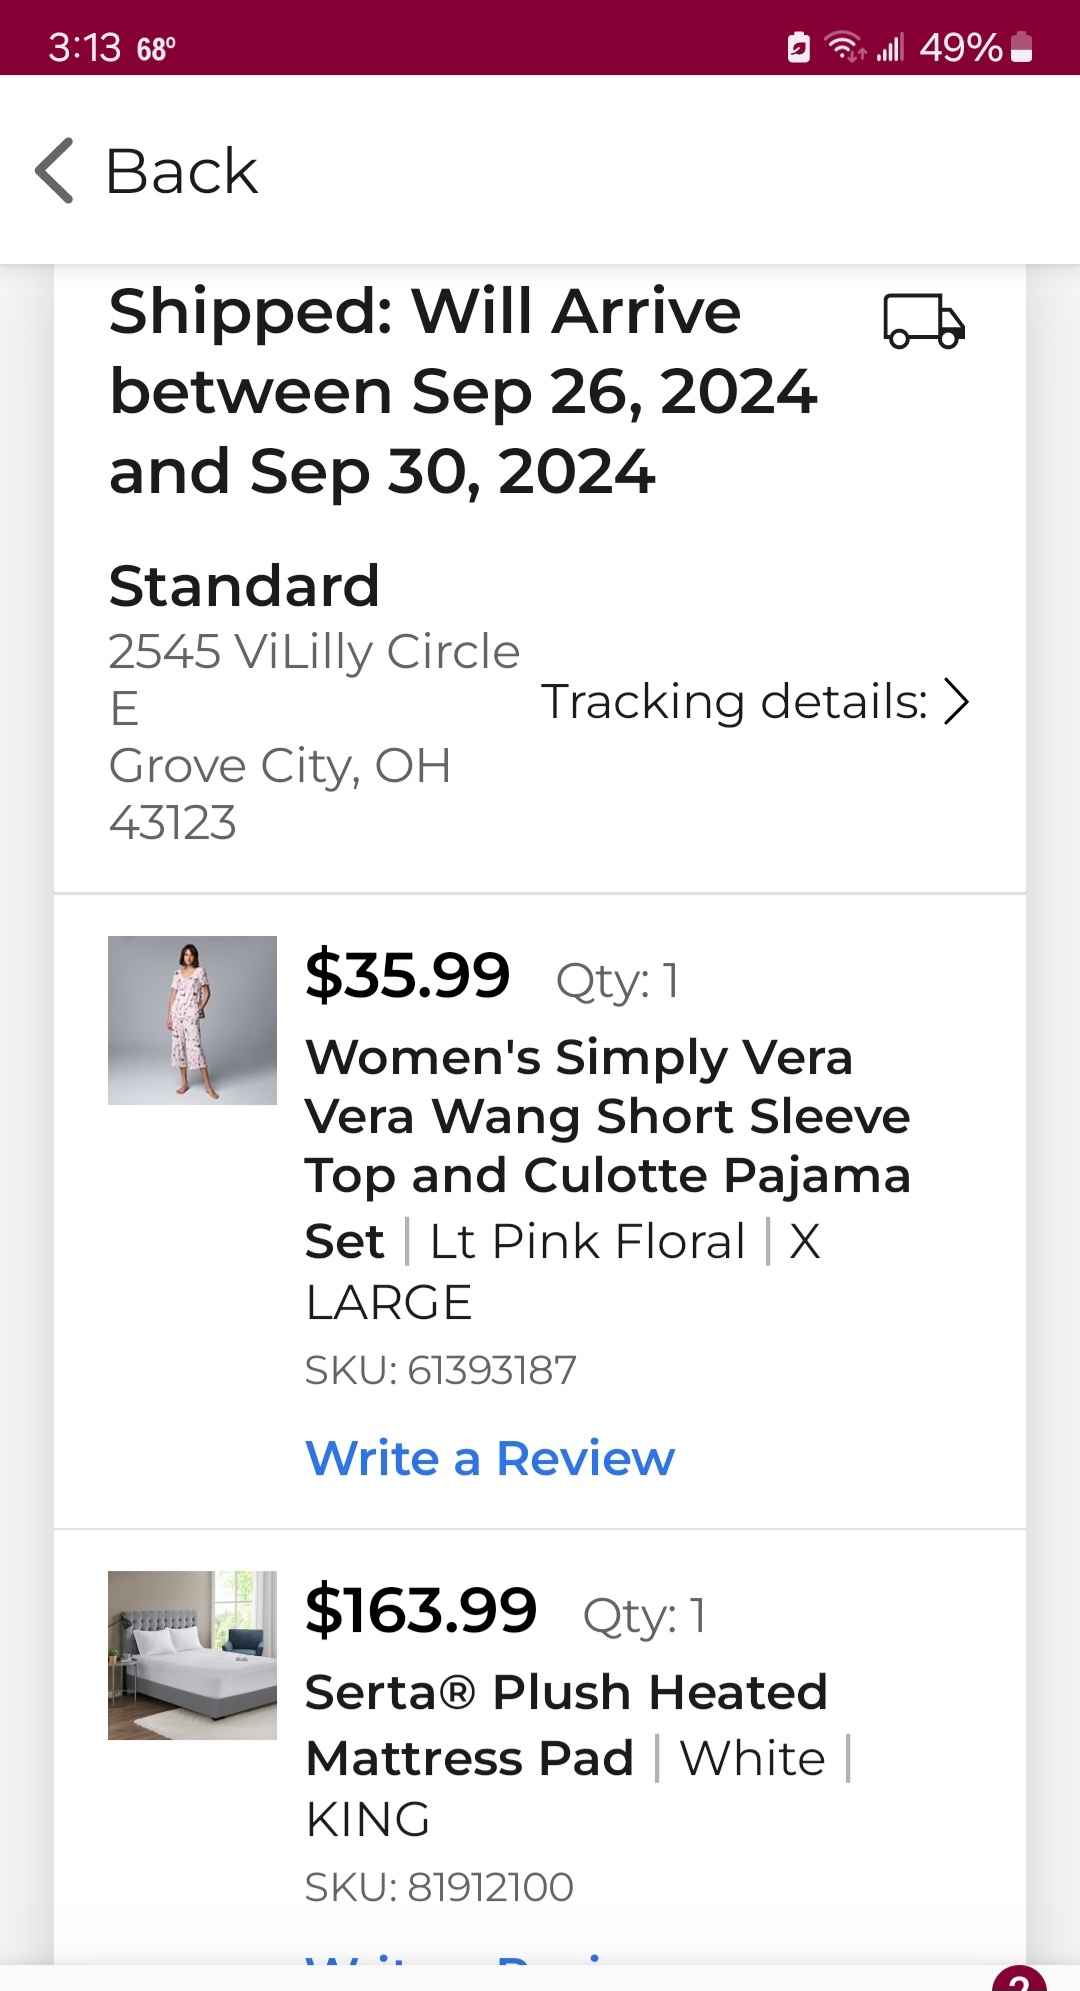This screenshot has width=1080, height=1991.
Task: Write a Review for pajama set
Action: tap(490, 1457)
